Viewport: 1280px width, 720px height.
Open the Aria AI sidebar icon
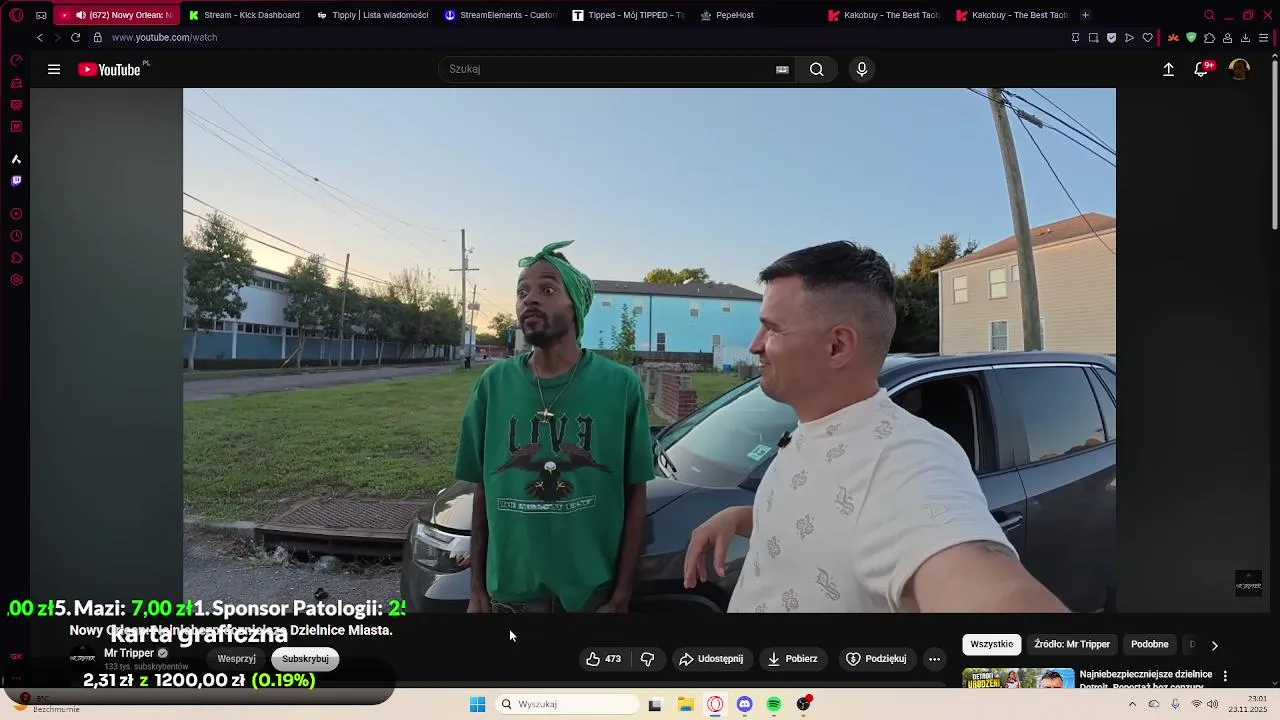pos(16,159)
